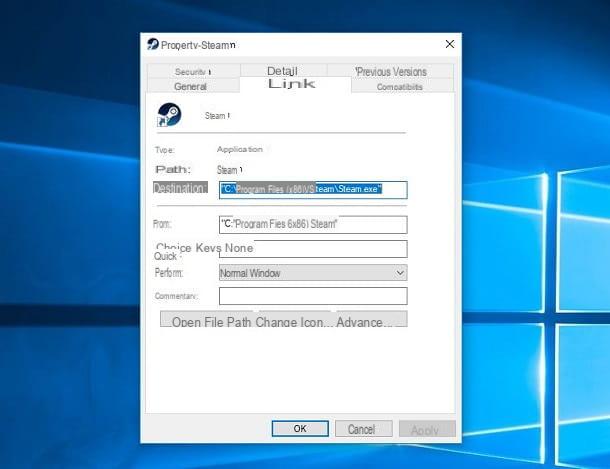Viewport: 610px width, 469px height.
Task: Click the Steam icon in title bar
Action: 153,44
